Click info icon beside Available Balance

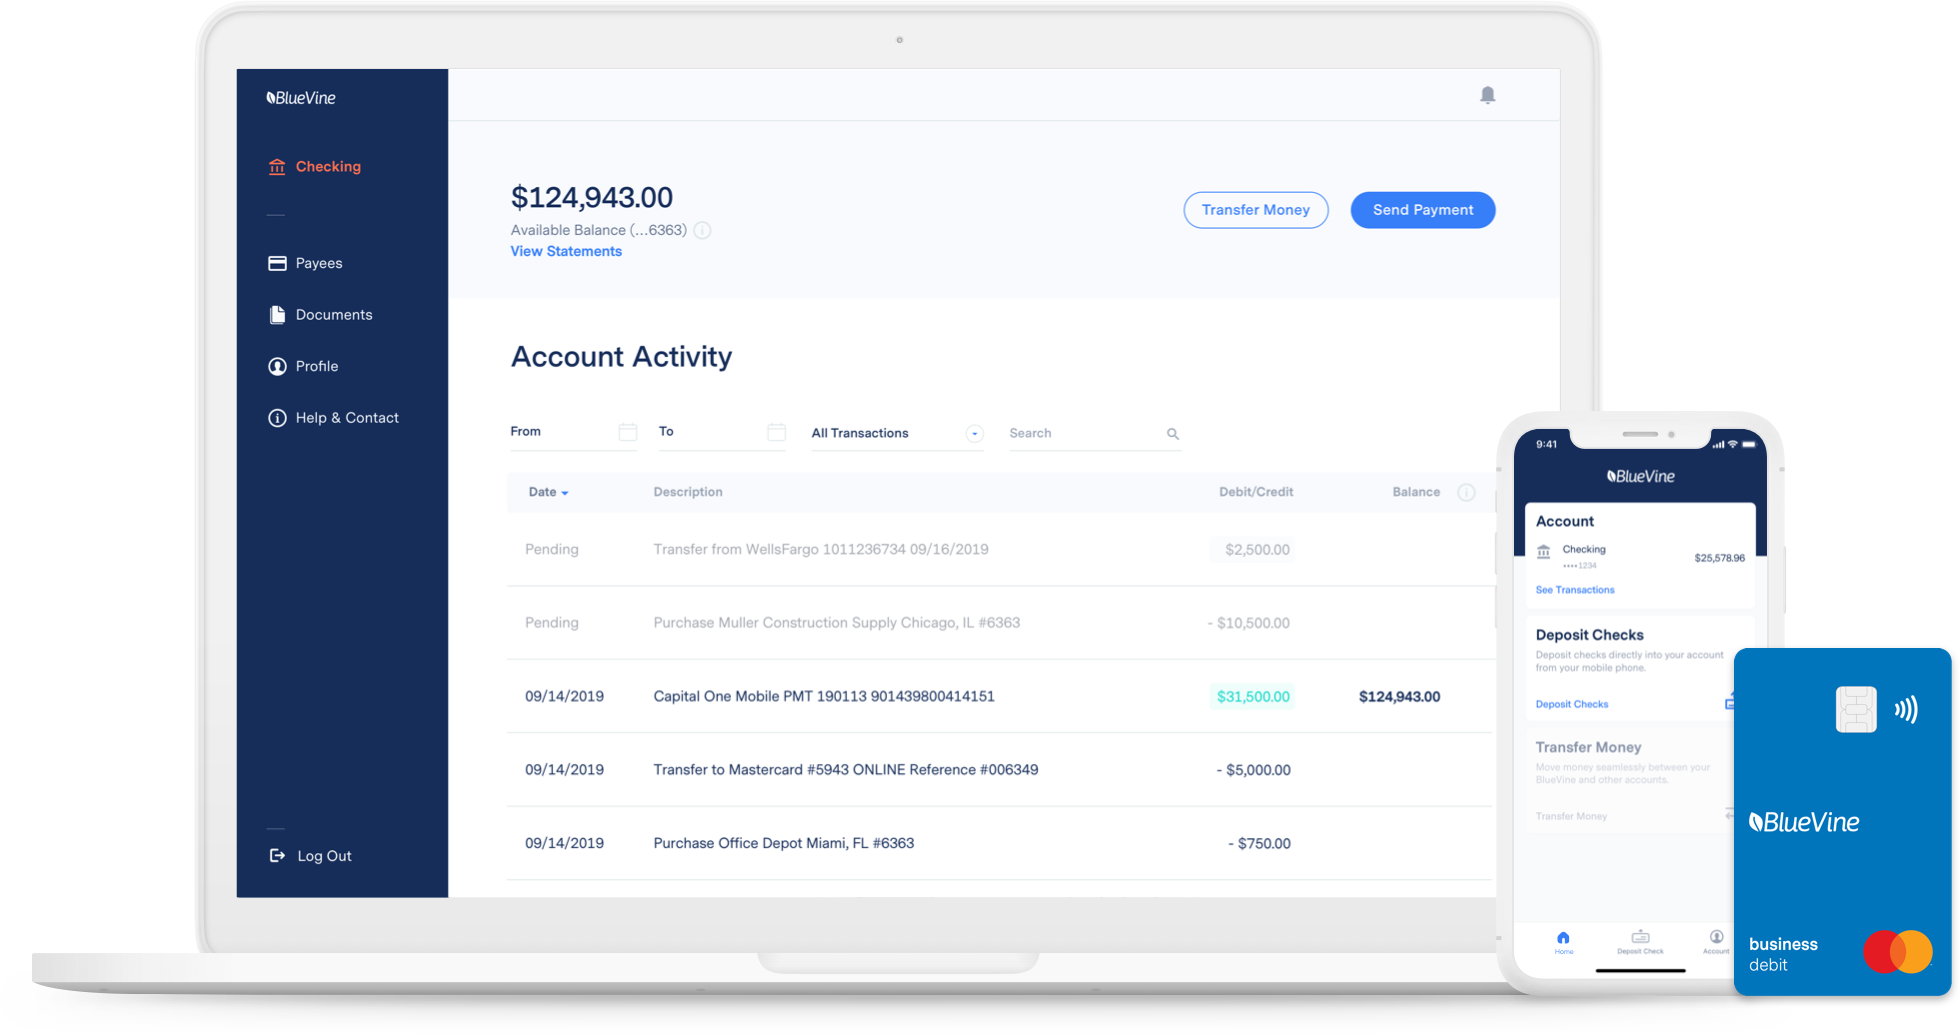pos(703,230)
